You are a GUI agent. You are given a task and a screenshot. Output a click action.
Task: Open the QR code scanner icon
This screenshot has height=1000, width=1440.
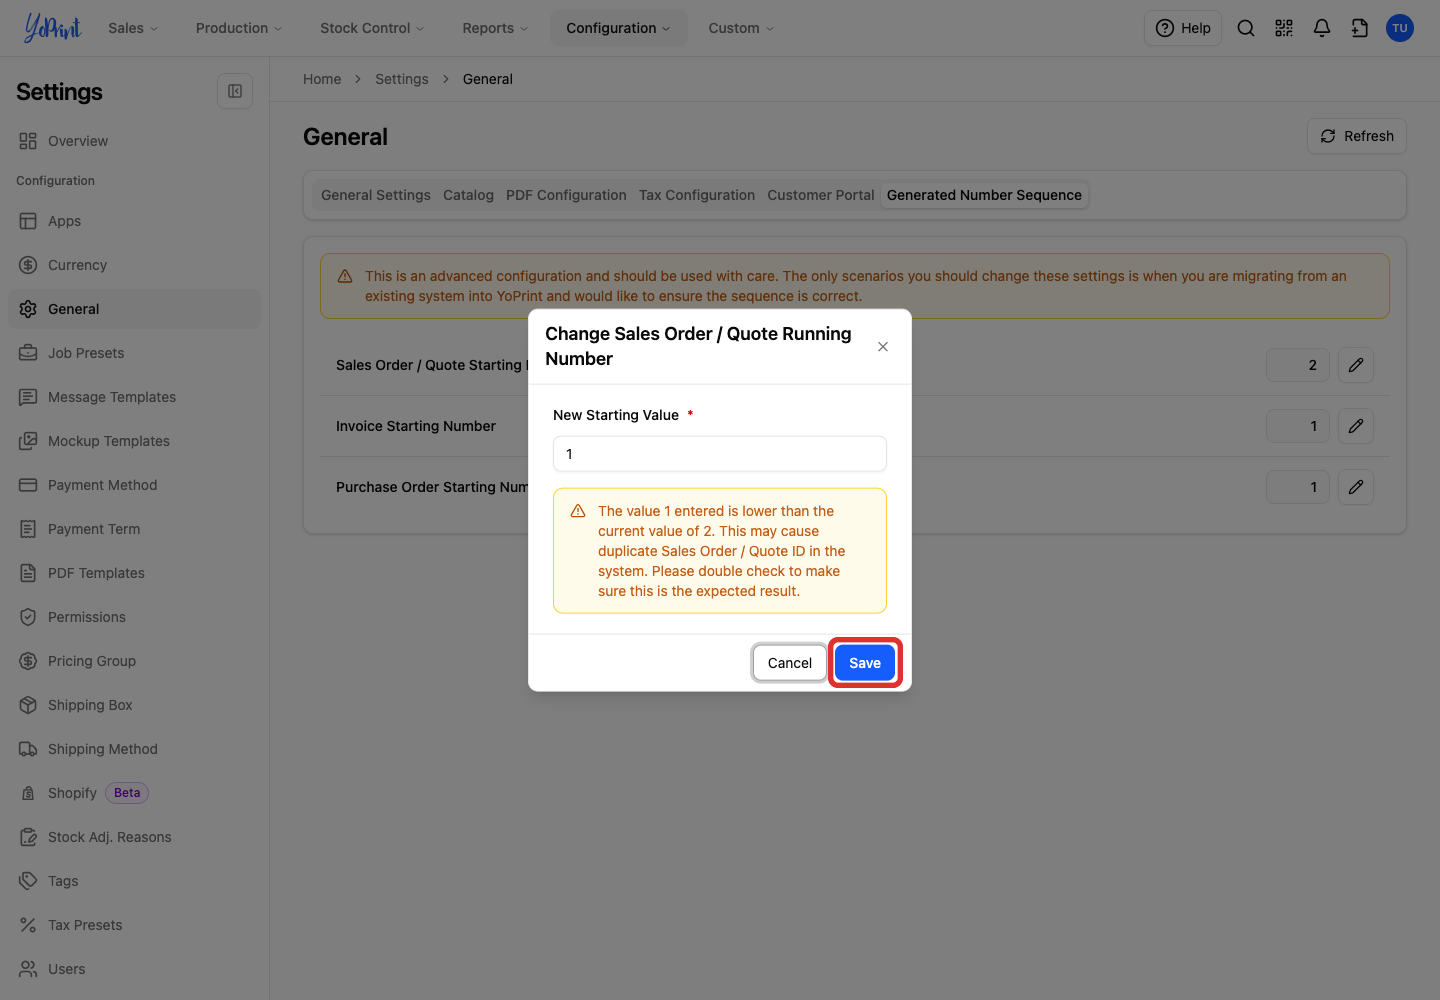[1284, 28]
